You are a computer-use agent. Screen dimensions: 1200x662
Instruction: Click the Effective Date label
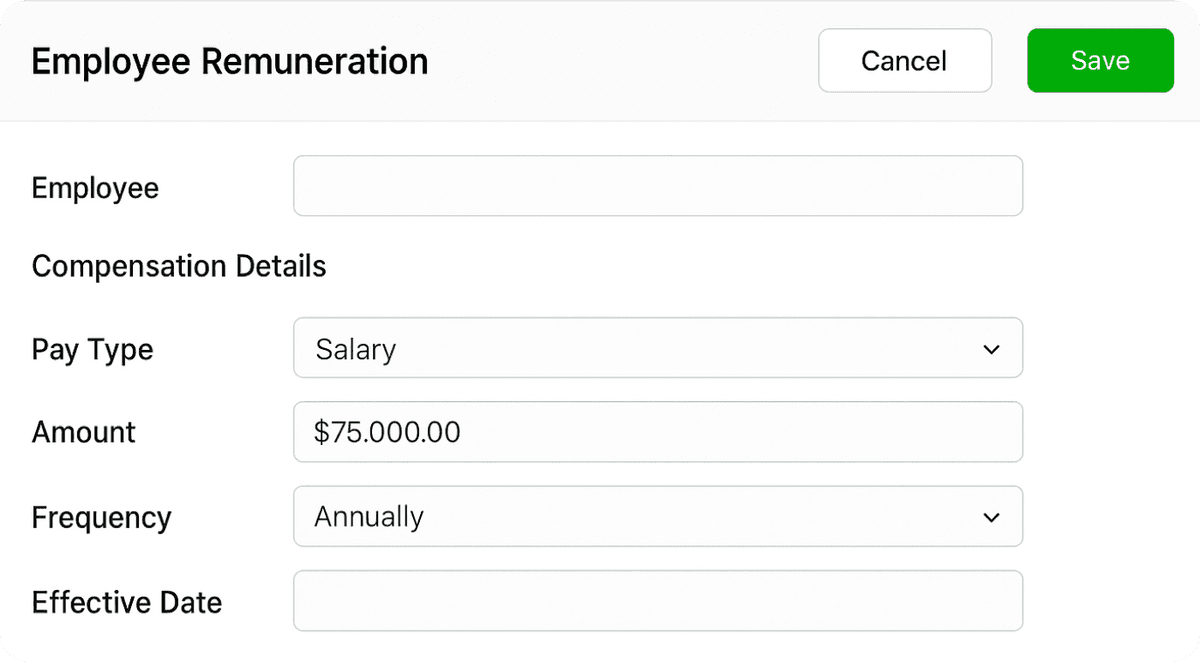[126, 603]
